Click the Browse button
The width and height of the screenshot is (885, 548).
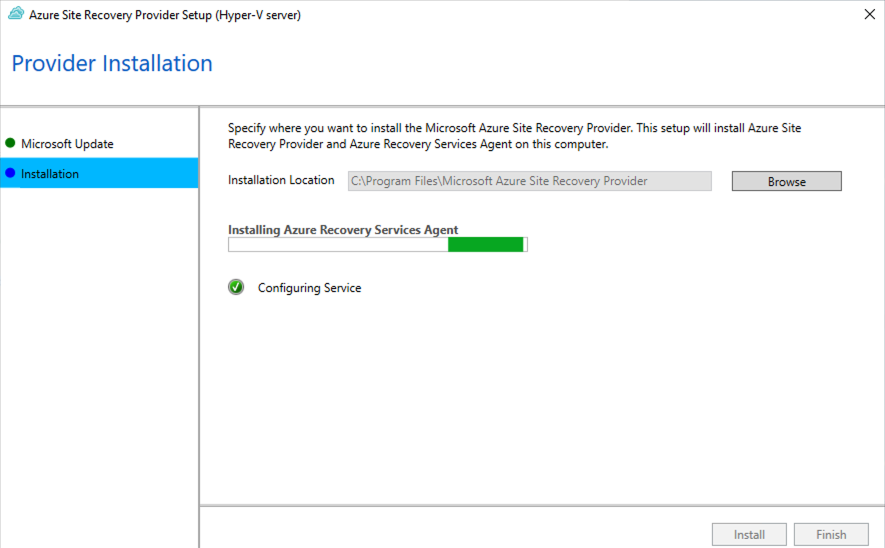pos(786,181)
